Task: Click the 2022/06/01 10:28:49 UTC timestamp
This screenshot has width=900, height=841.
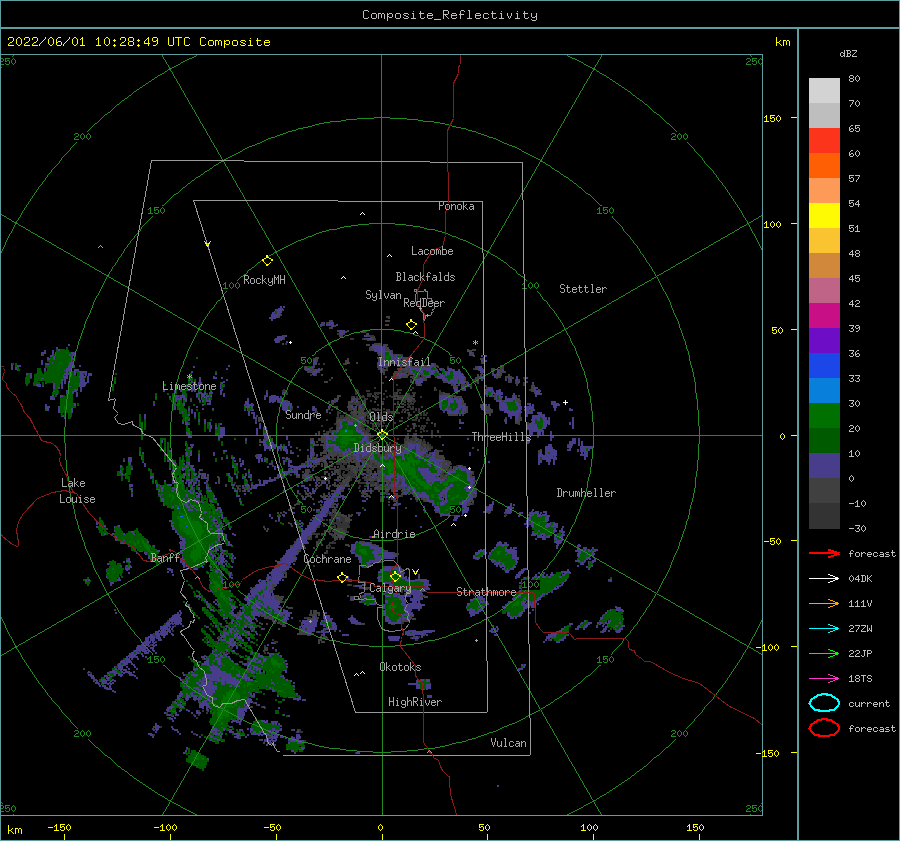Action: click(138, 42)
